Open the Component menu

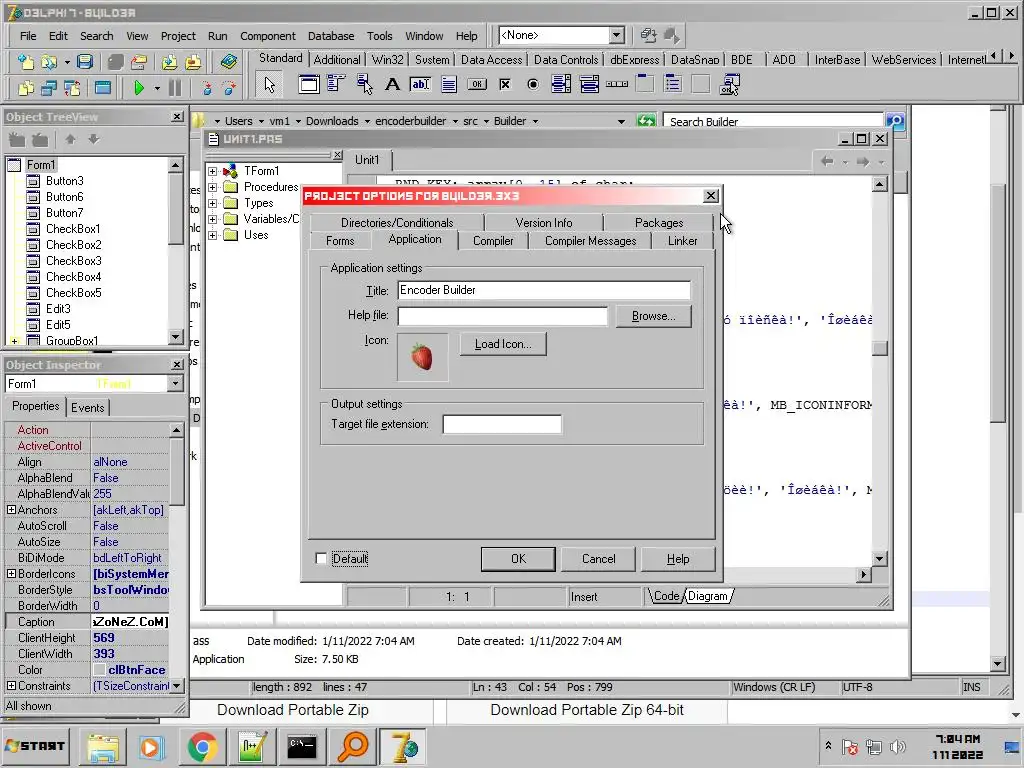268,36
